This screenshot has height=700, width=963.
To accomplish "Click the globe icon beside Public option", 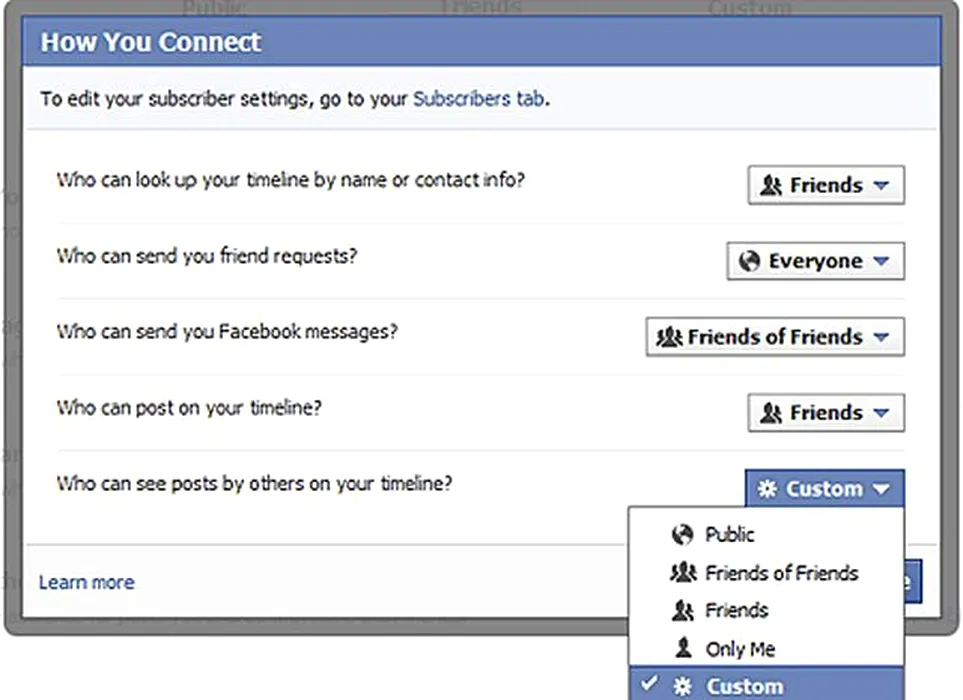I will point(682,535).
